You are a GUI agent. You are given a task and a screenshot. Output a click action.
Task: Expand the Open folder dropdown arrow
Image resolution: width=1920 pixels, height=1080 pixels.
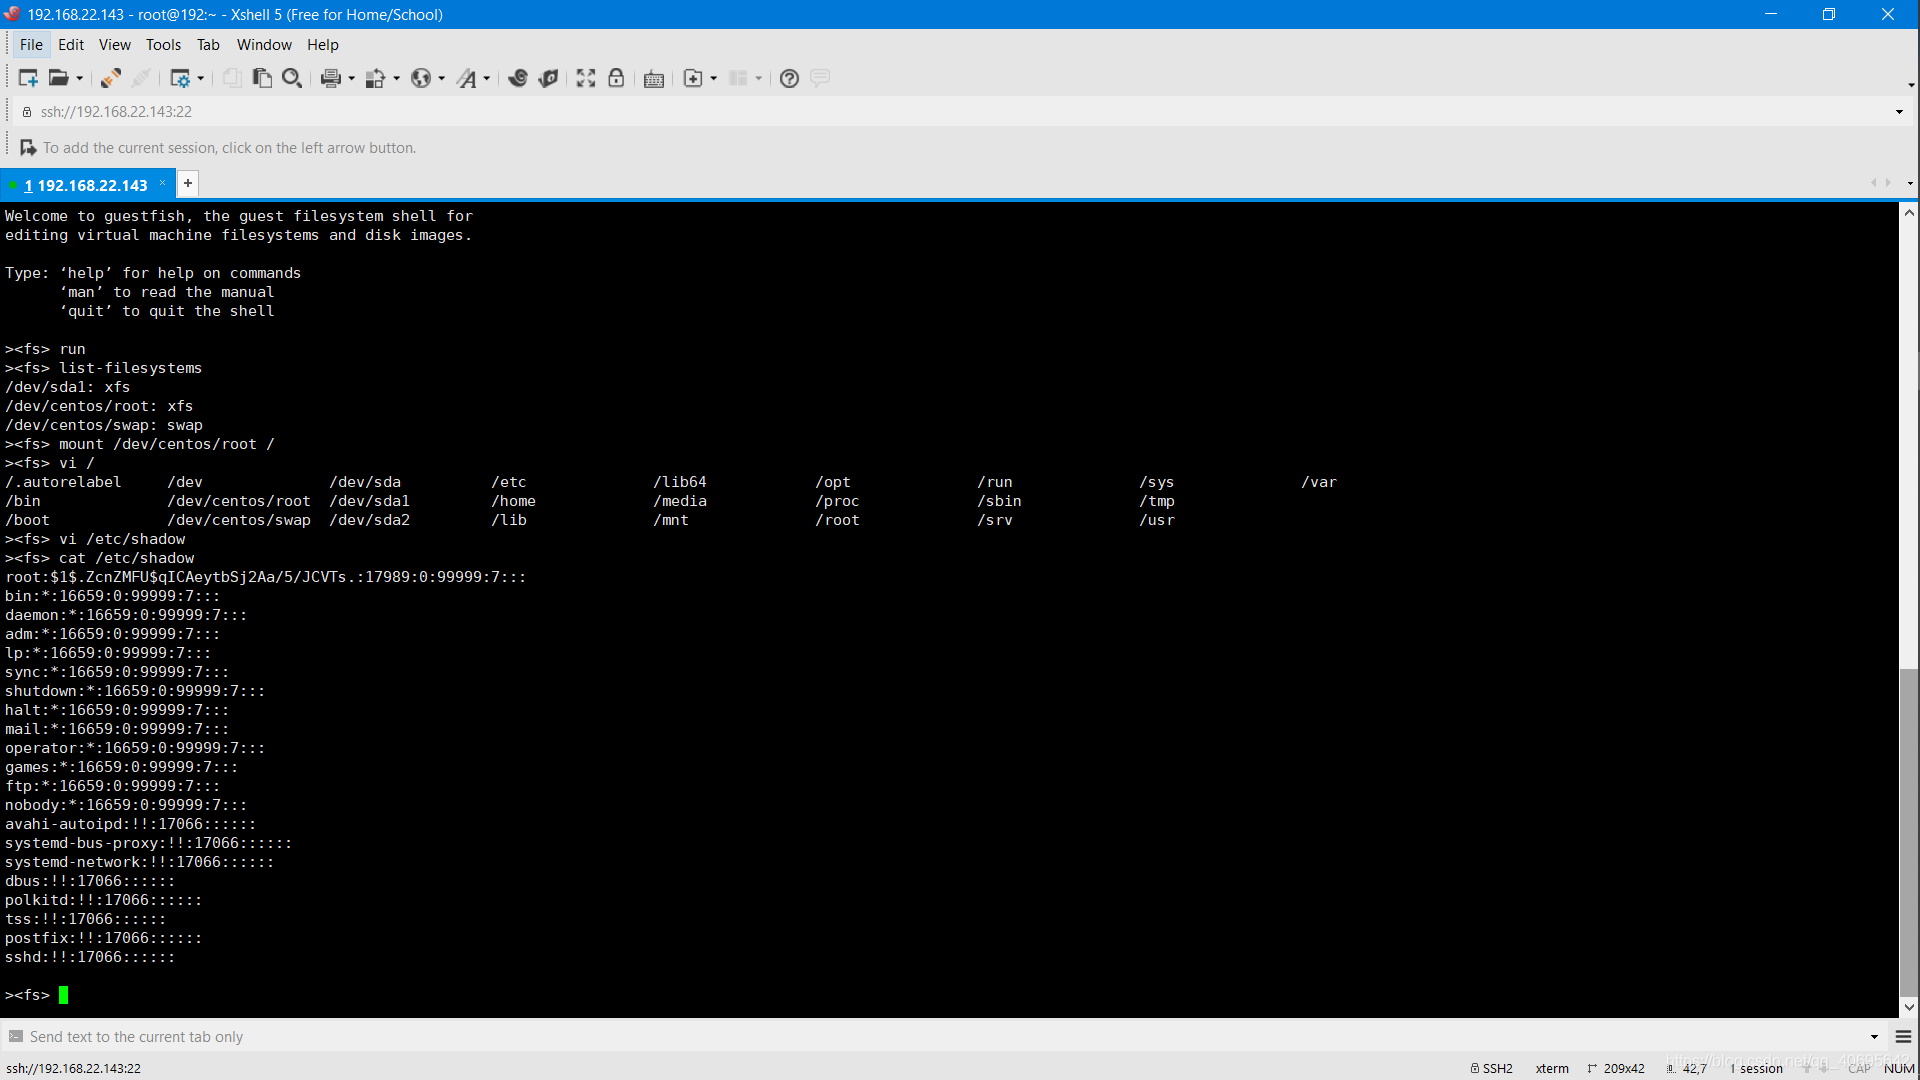click(x=80, y=78)
